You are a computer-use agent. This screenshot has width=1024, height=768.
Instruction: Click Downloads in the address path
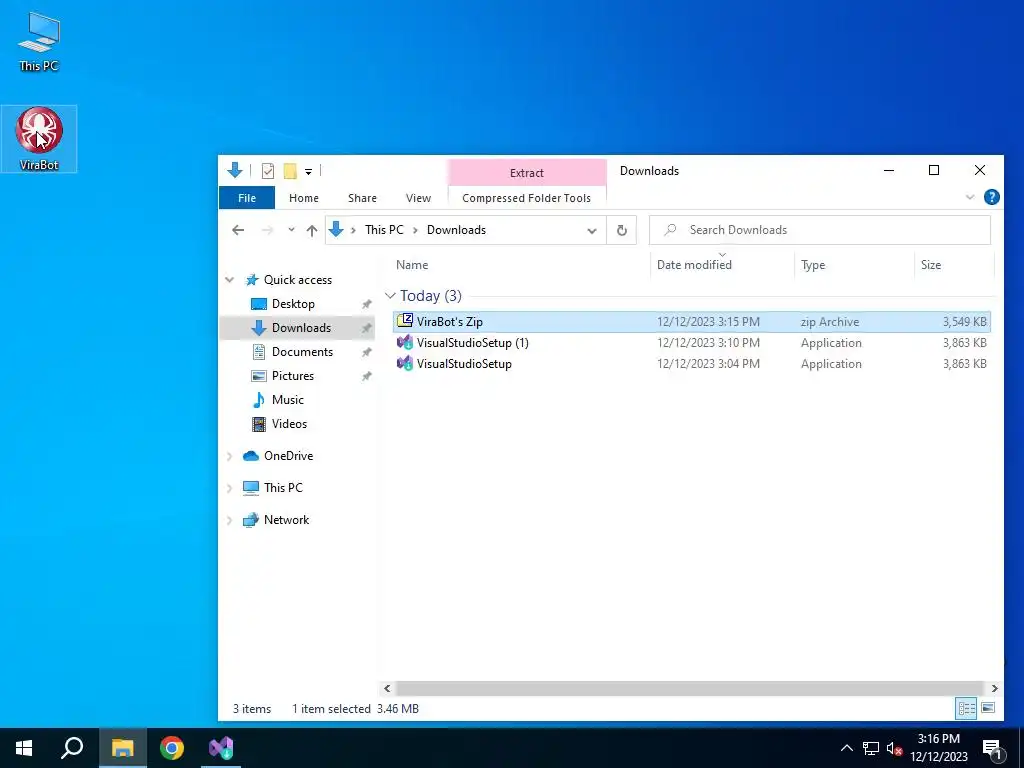tap(456, 230)
